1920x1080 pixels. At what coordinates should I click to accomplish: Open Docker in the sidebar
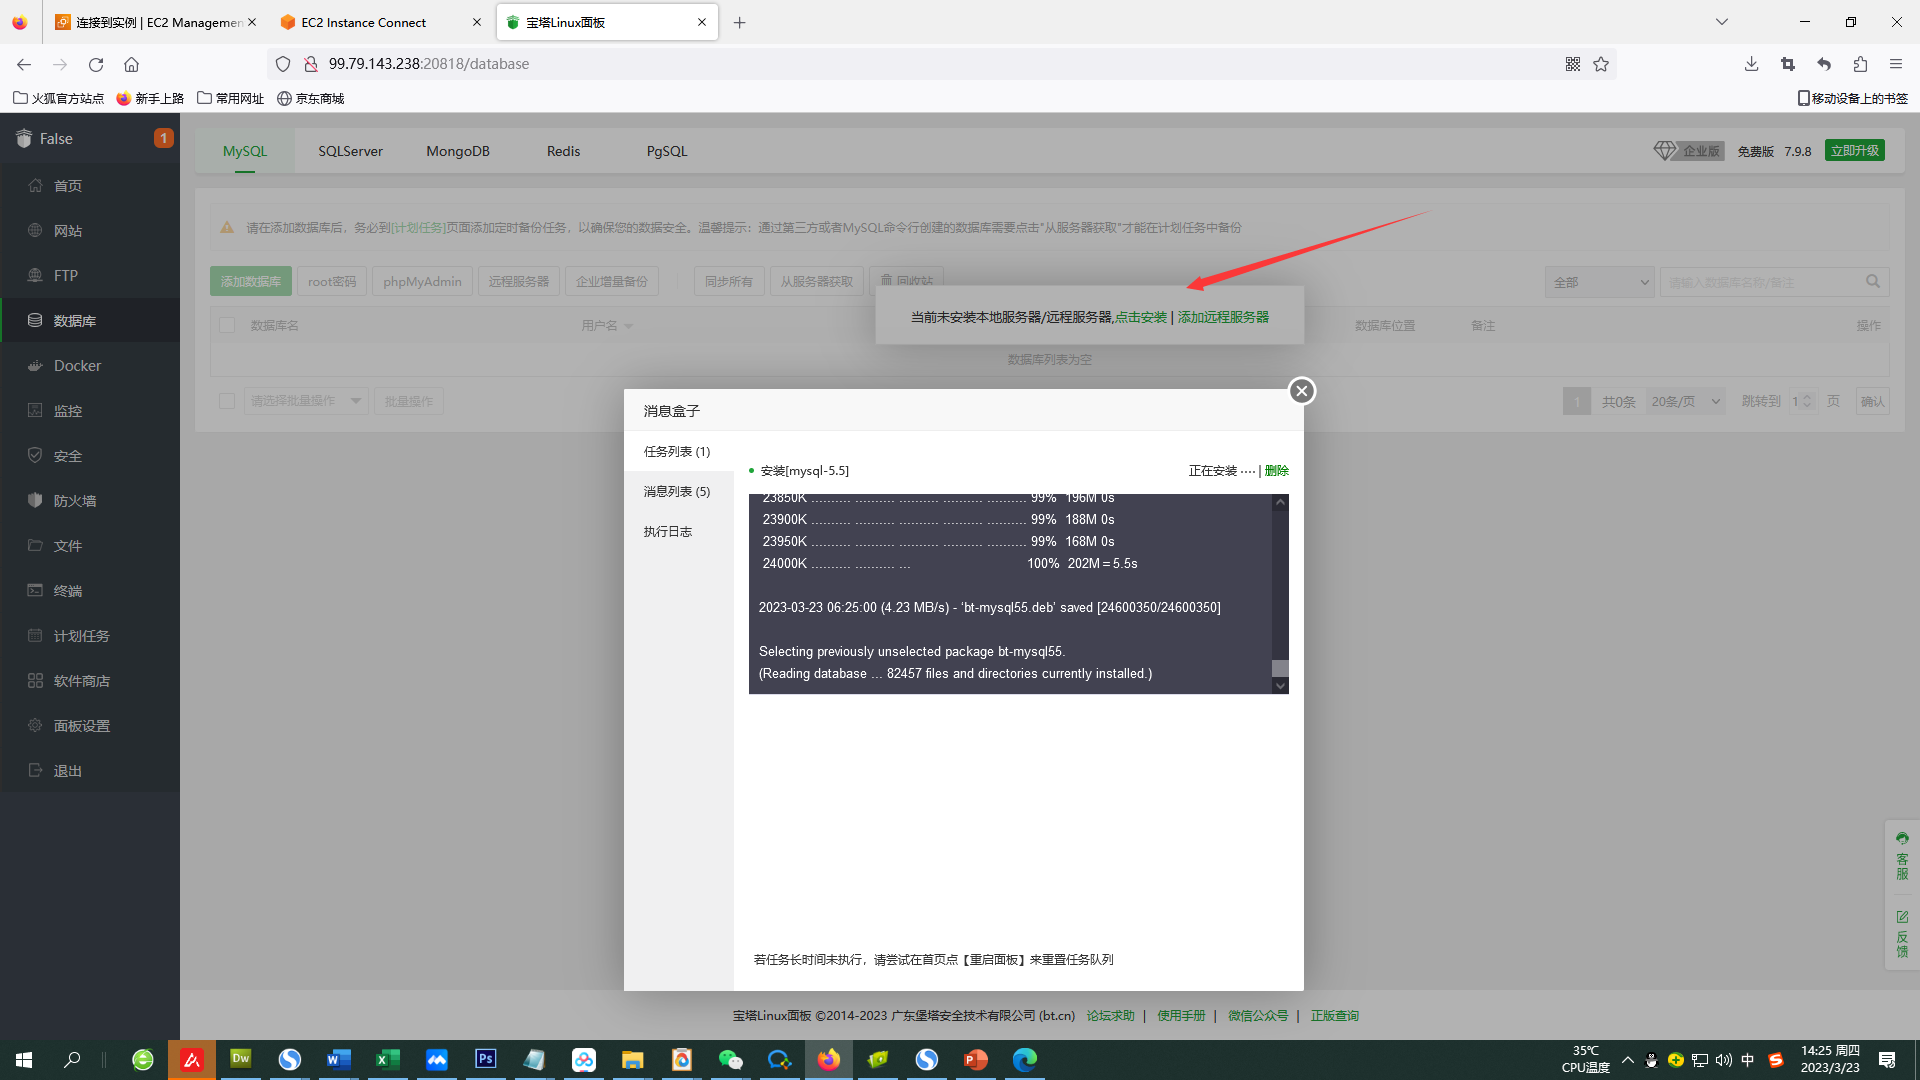point(90,366)
